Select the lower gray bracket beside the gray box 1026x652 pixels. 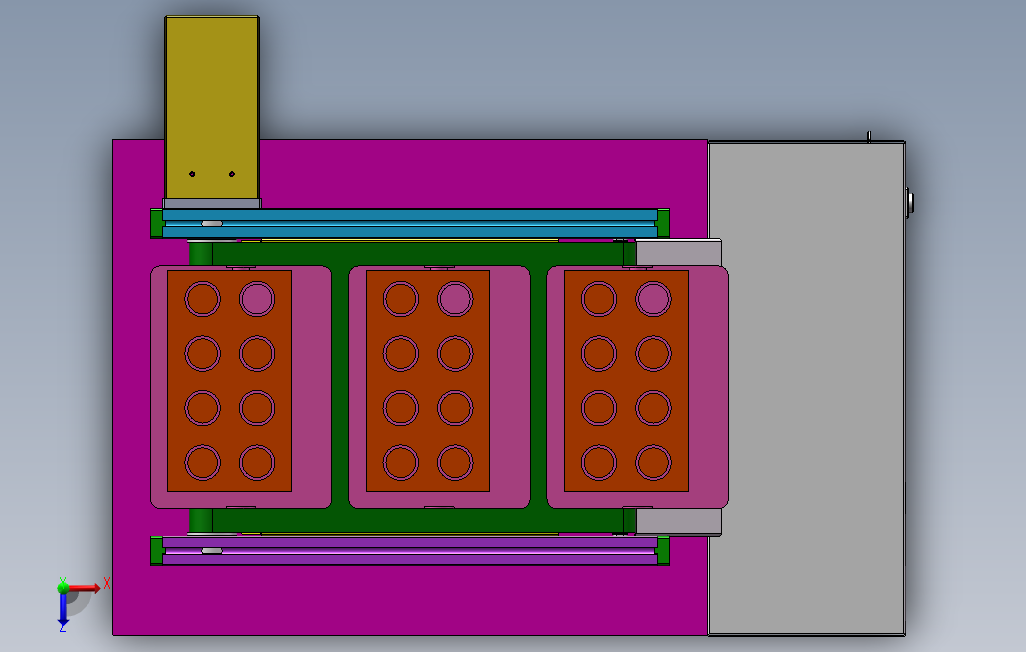click(x=679, y=522)
